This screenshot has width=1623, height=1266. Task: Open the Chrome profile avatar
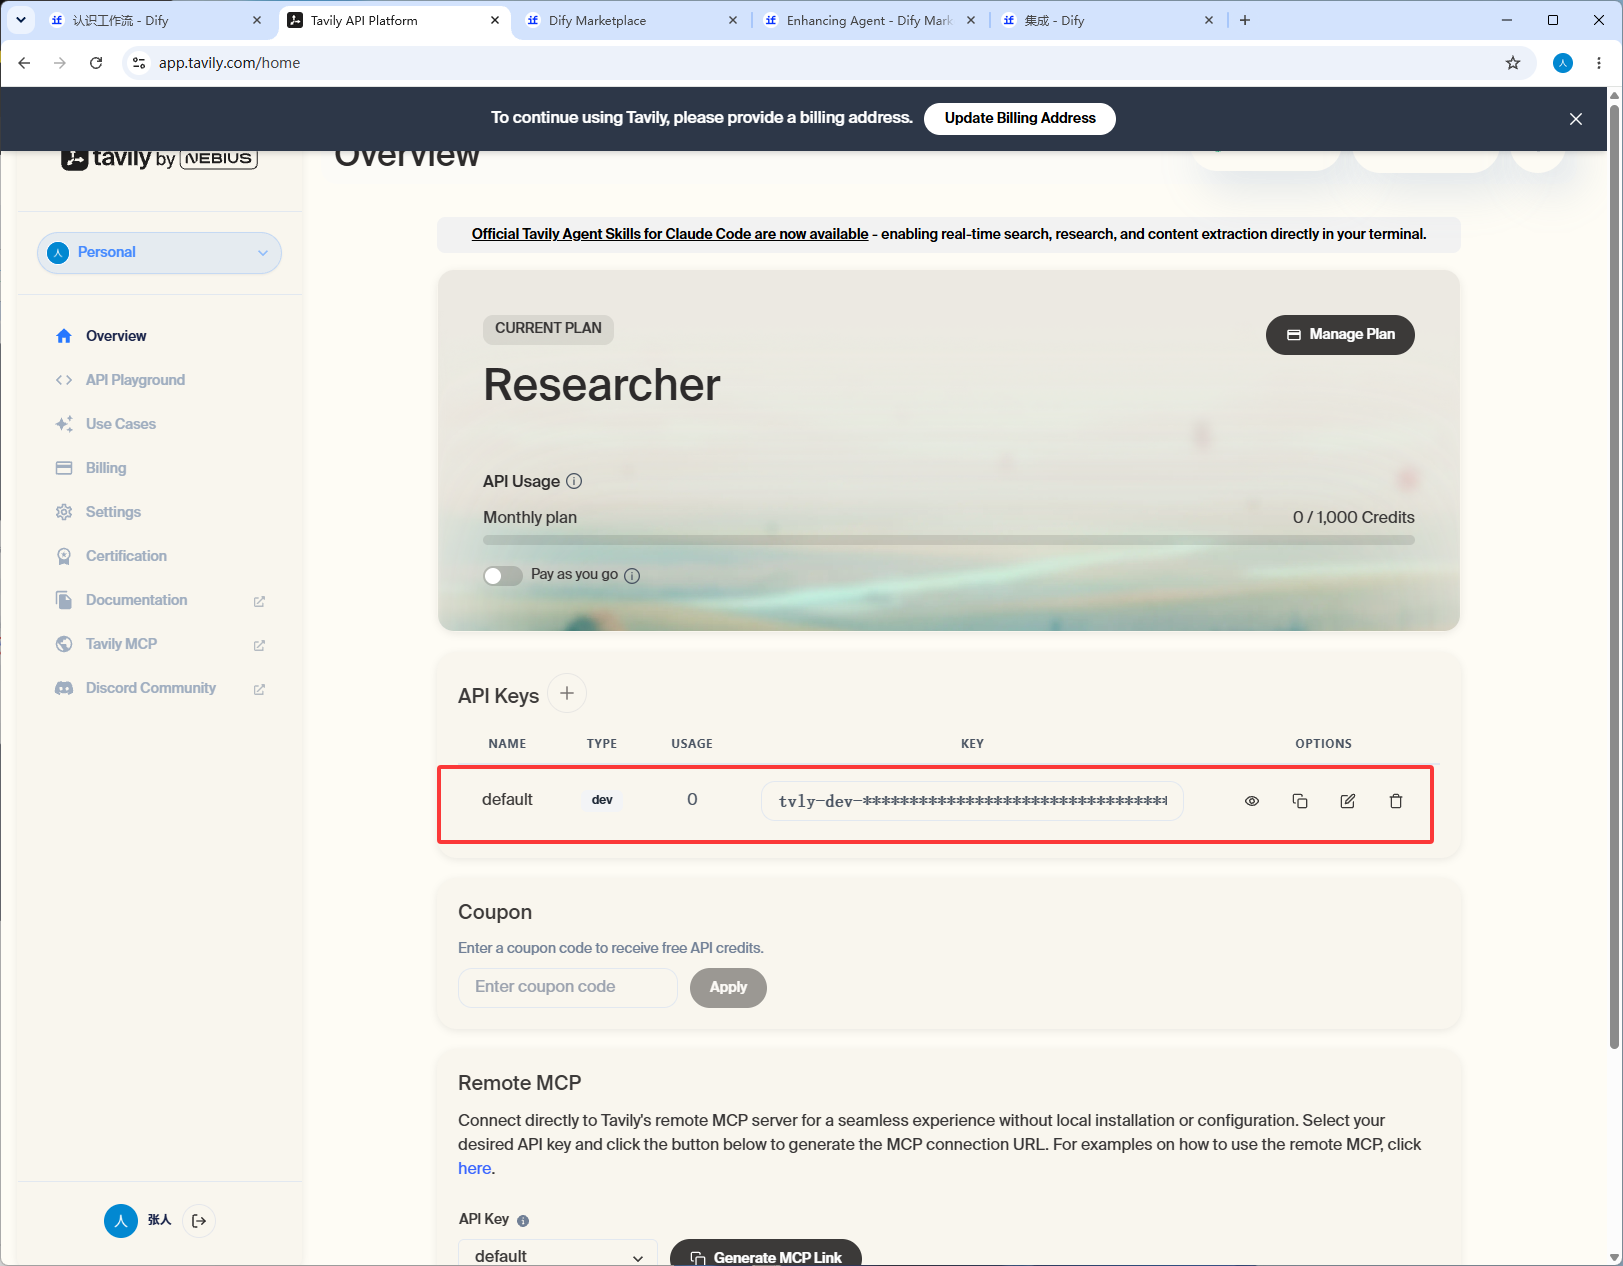pos(1563,63)
